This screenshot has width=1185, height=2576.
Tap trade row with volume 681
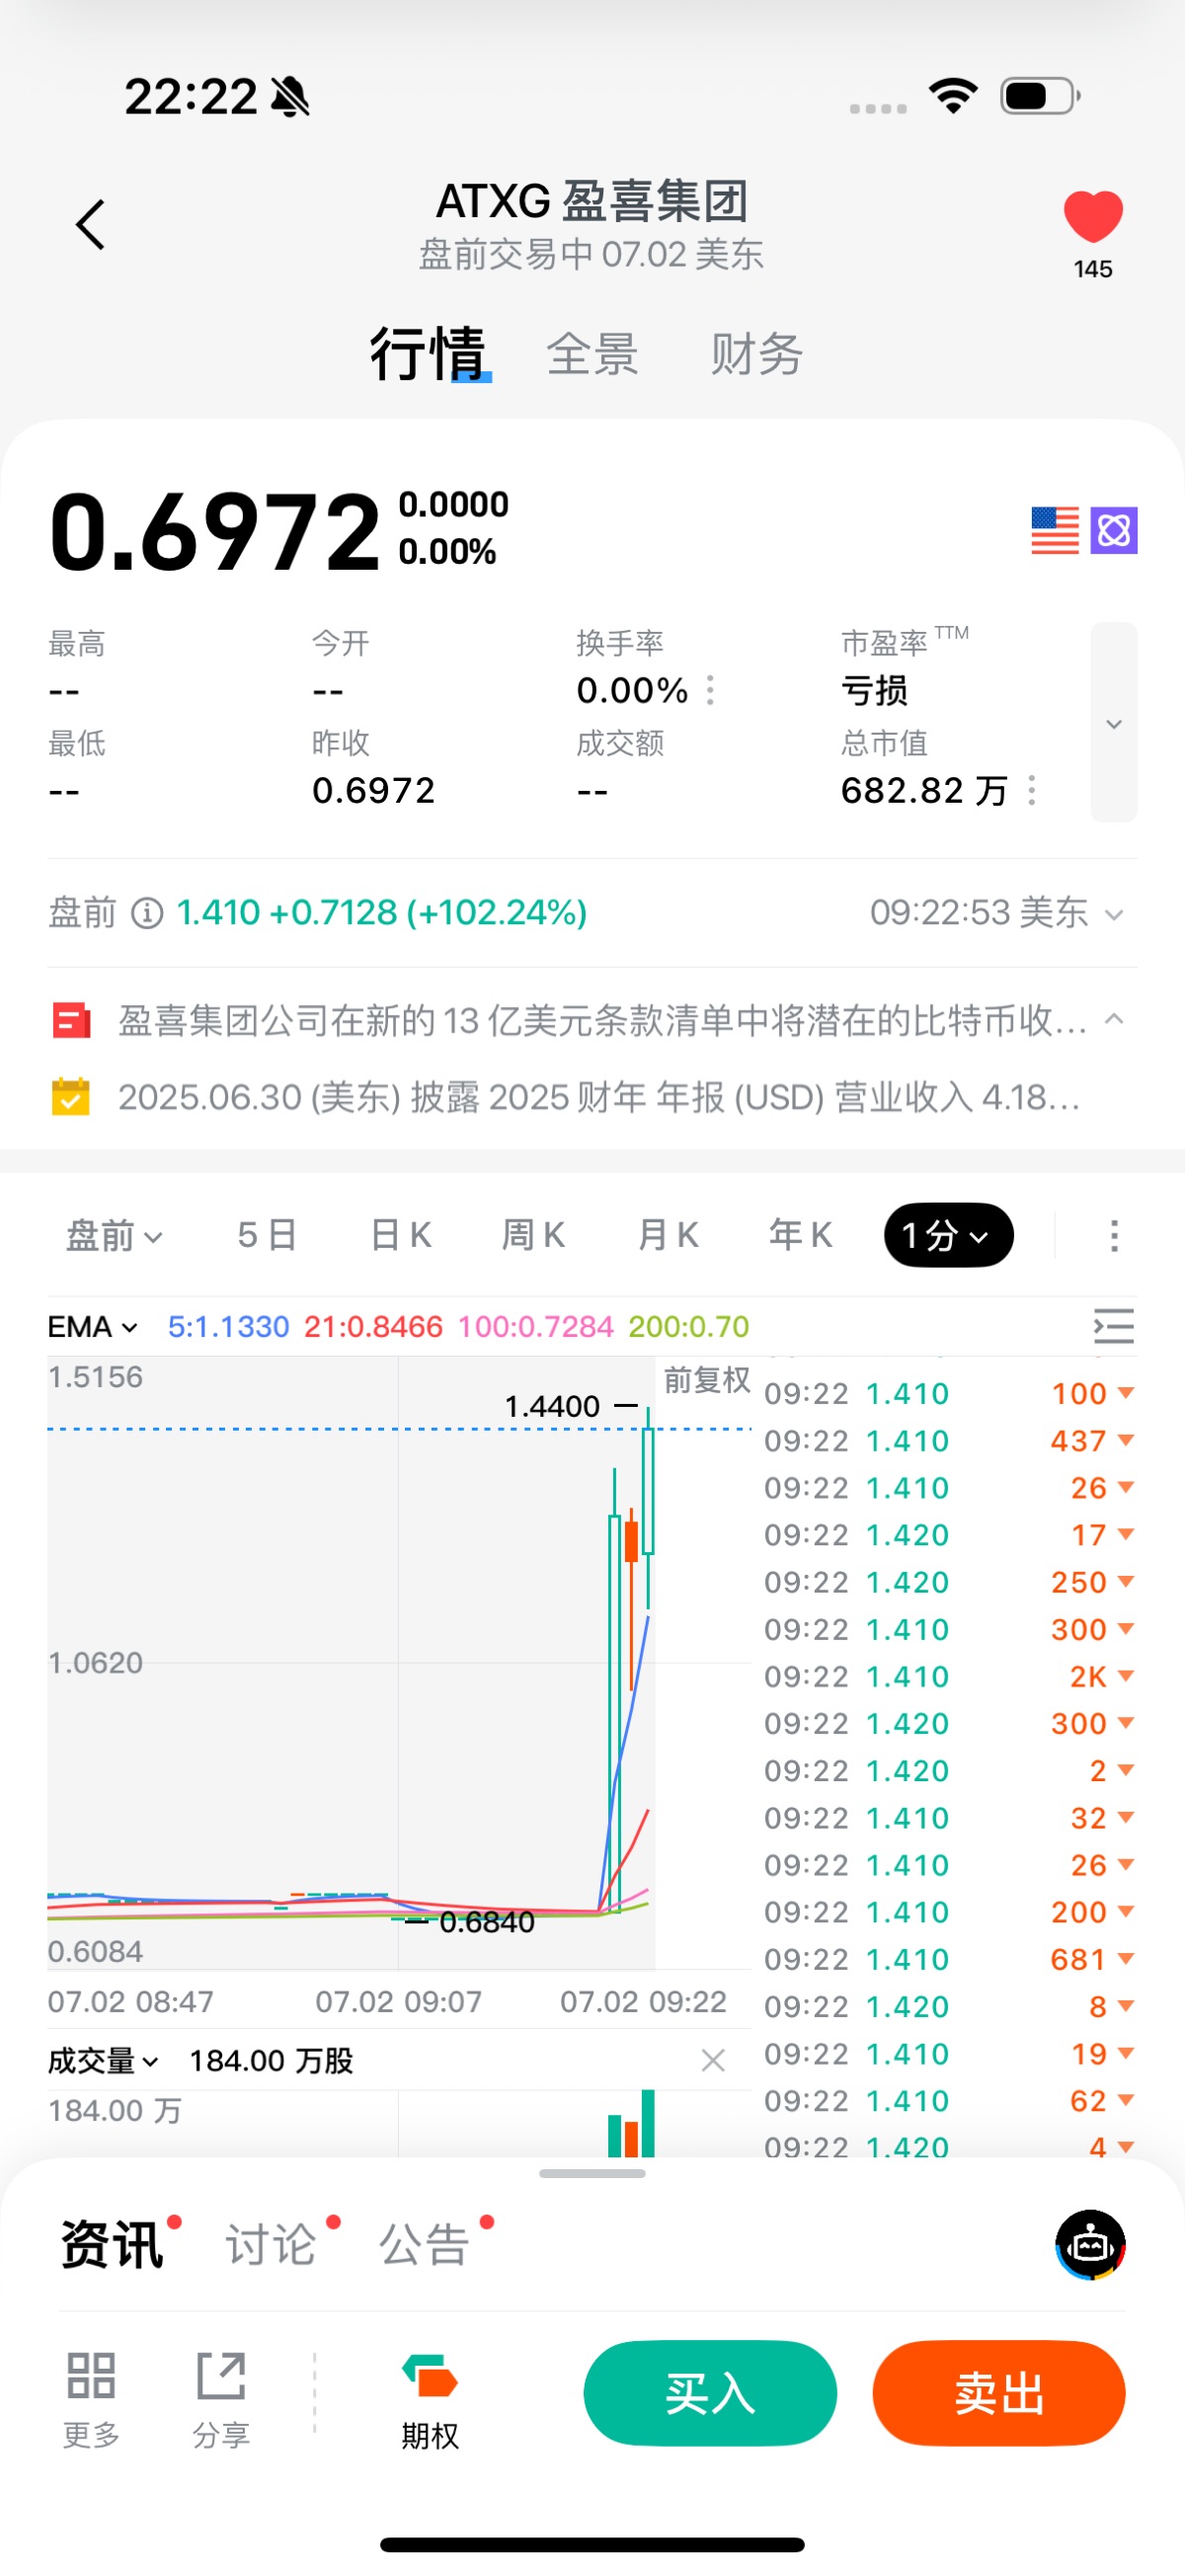[x=949, y=1959]
